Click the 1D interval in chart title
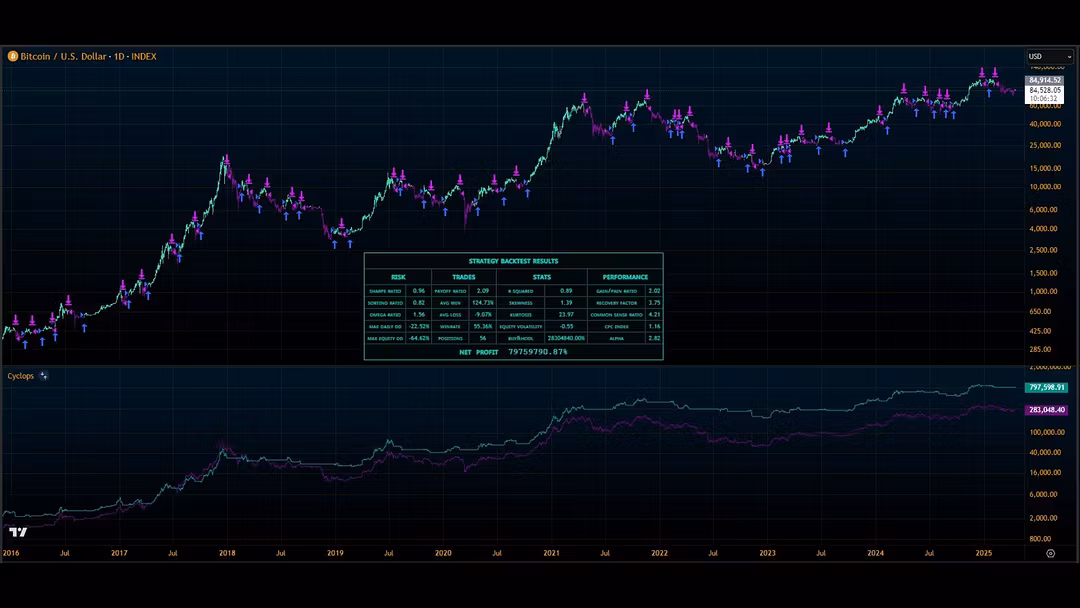 click(118, 57)
